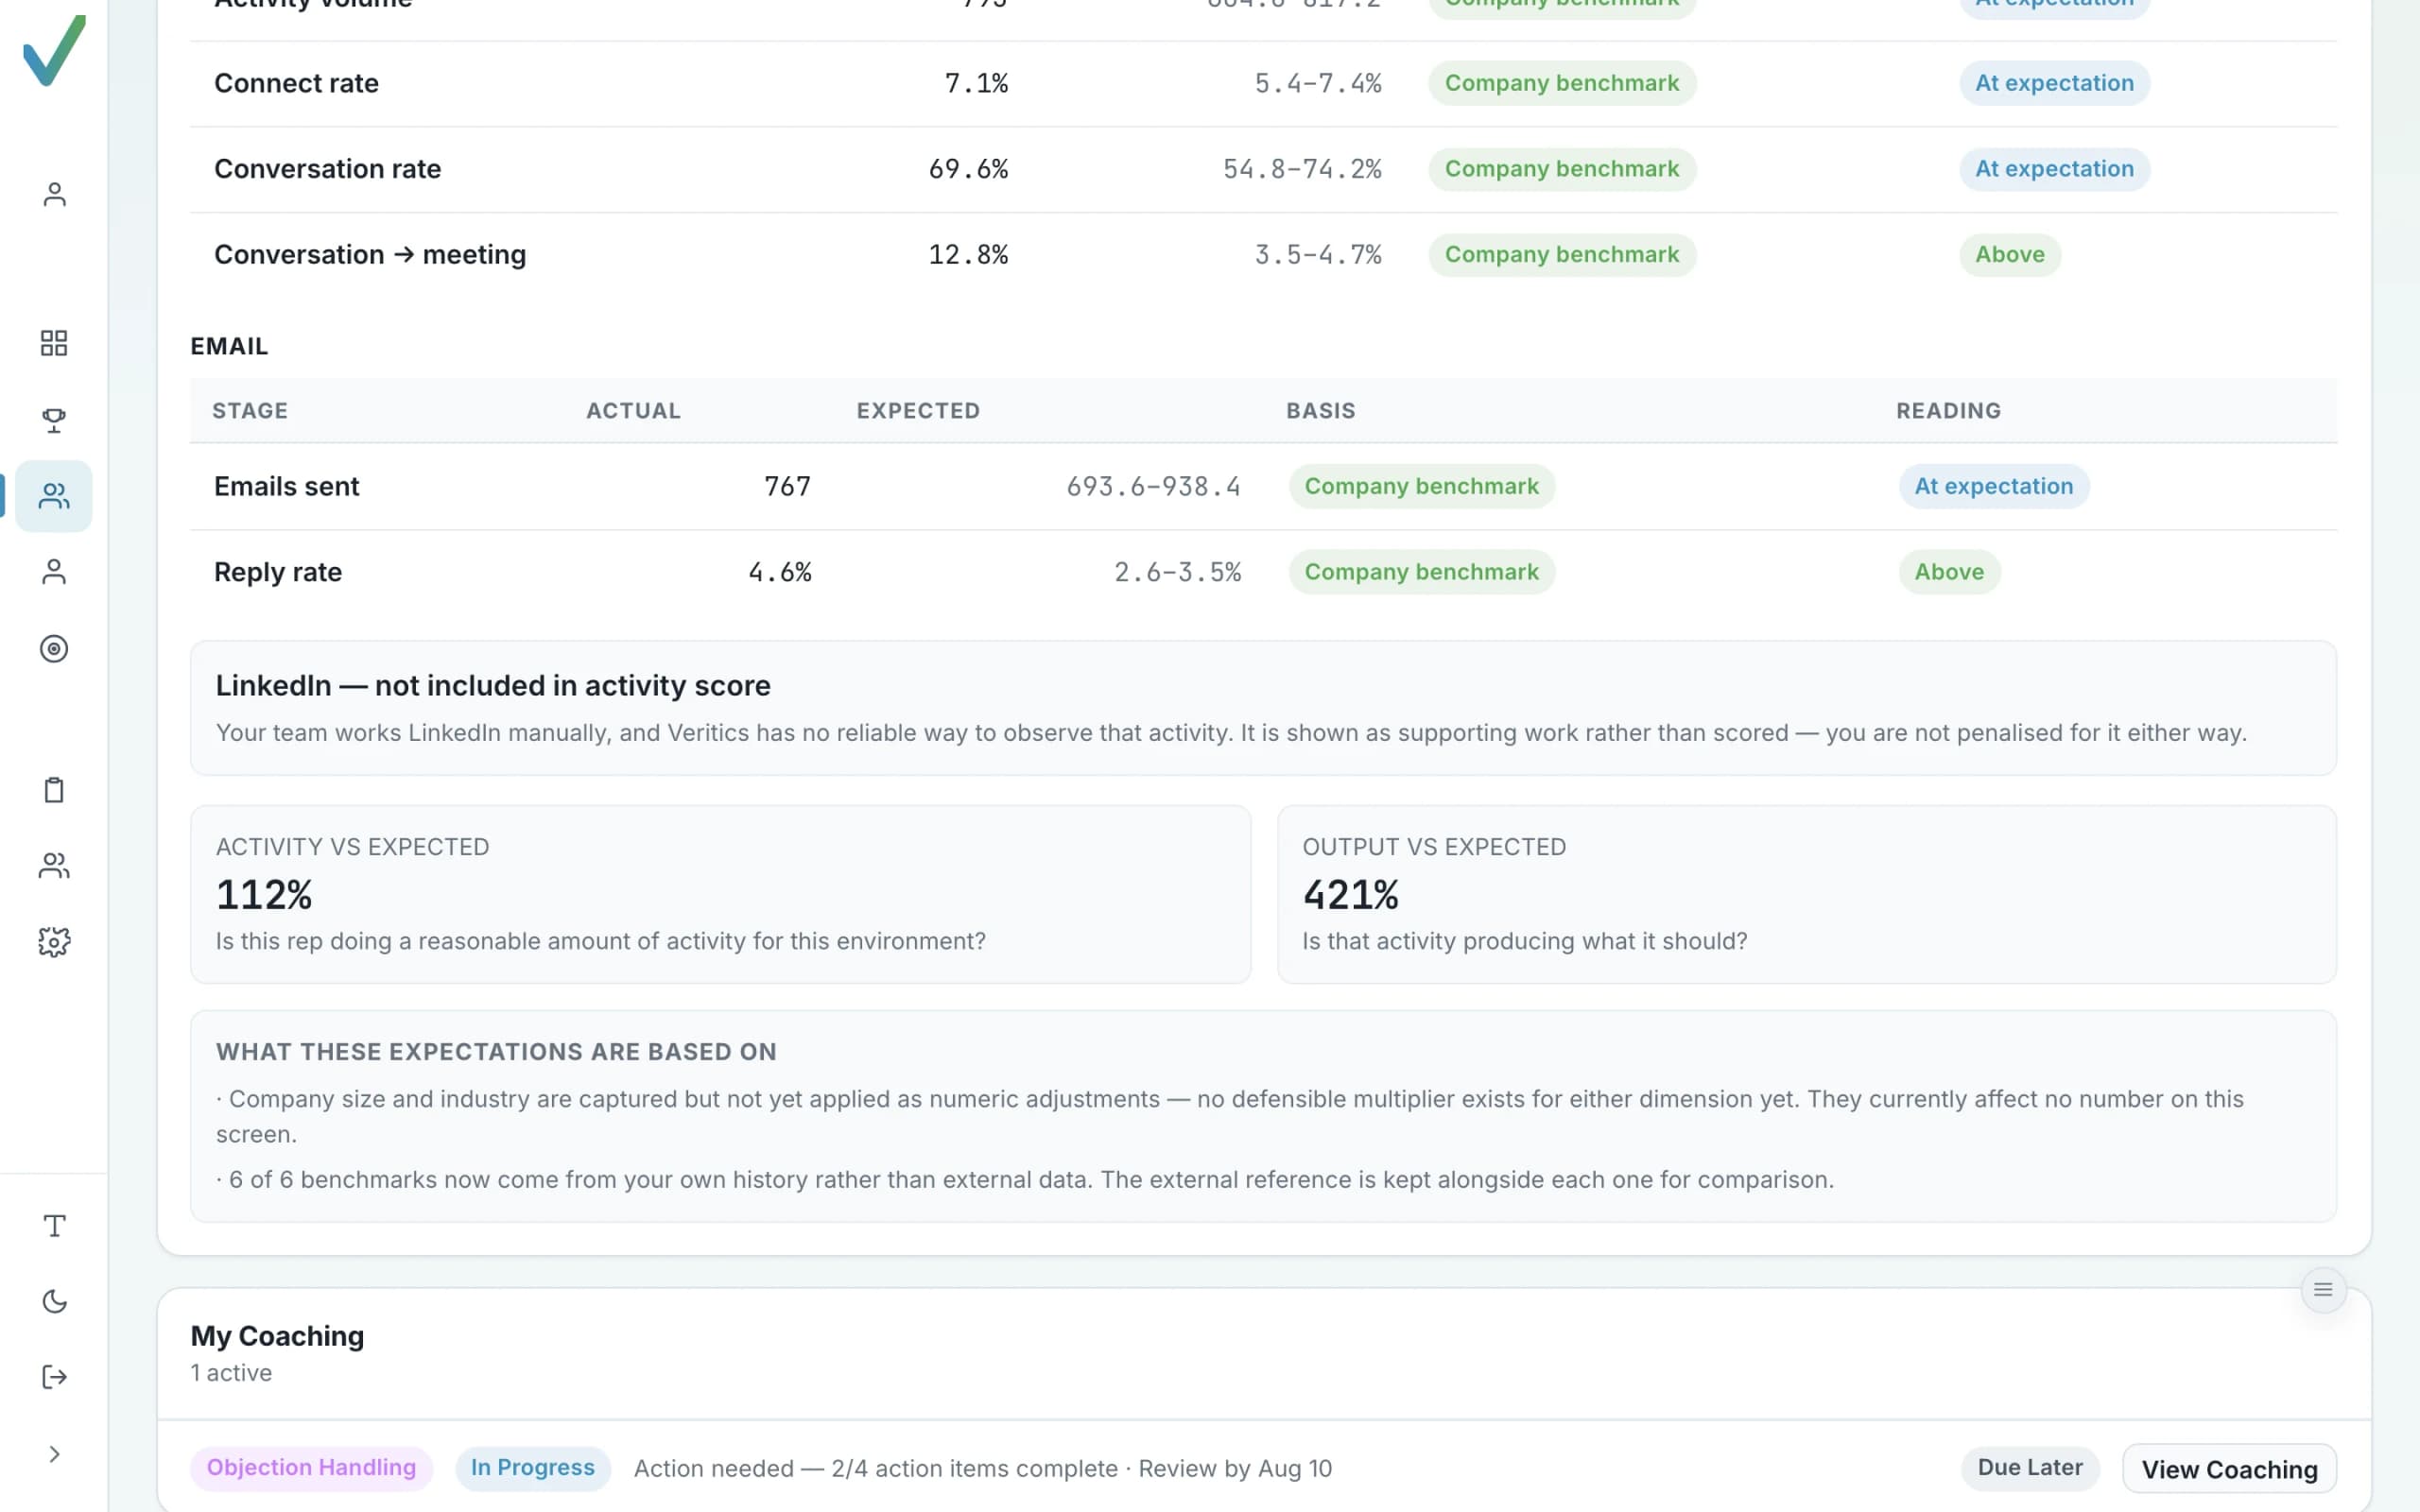This screenshot has width=2420, height=1512.
Task: Click the Objection Handling tag
Action: [x=311, y=1467]
